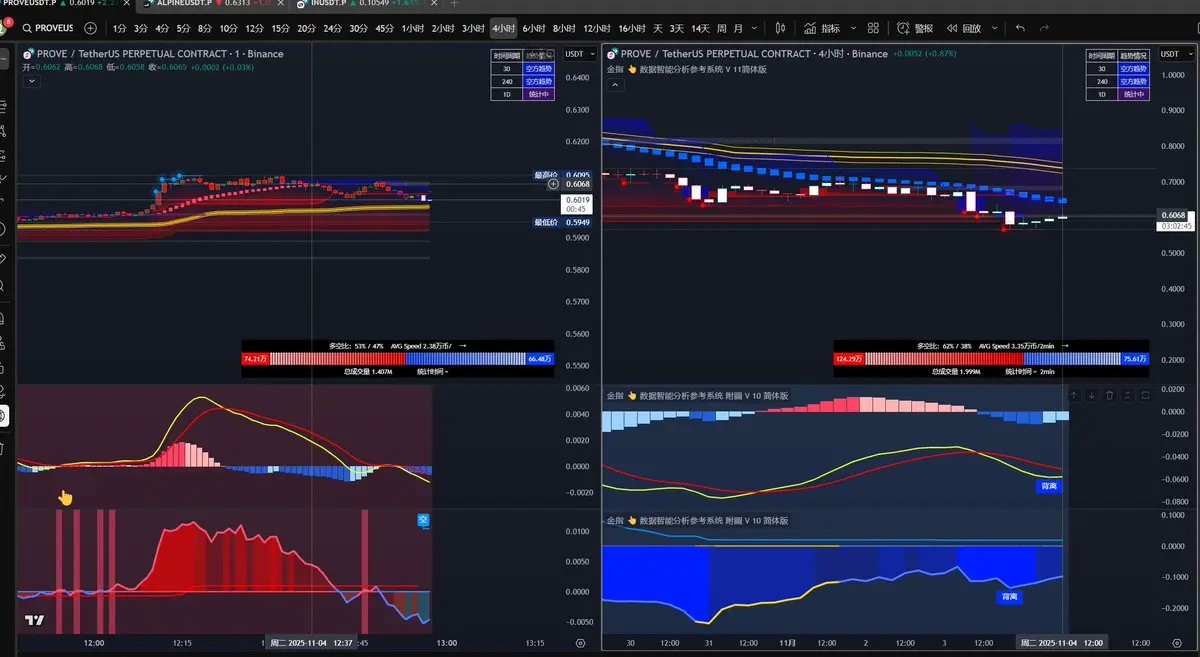Open the 指标 indicators menu
Image resolution: width=1200 pixels, height=657 pixels.
(x=824, y=28)
